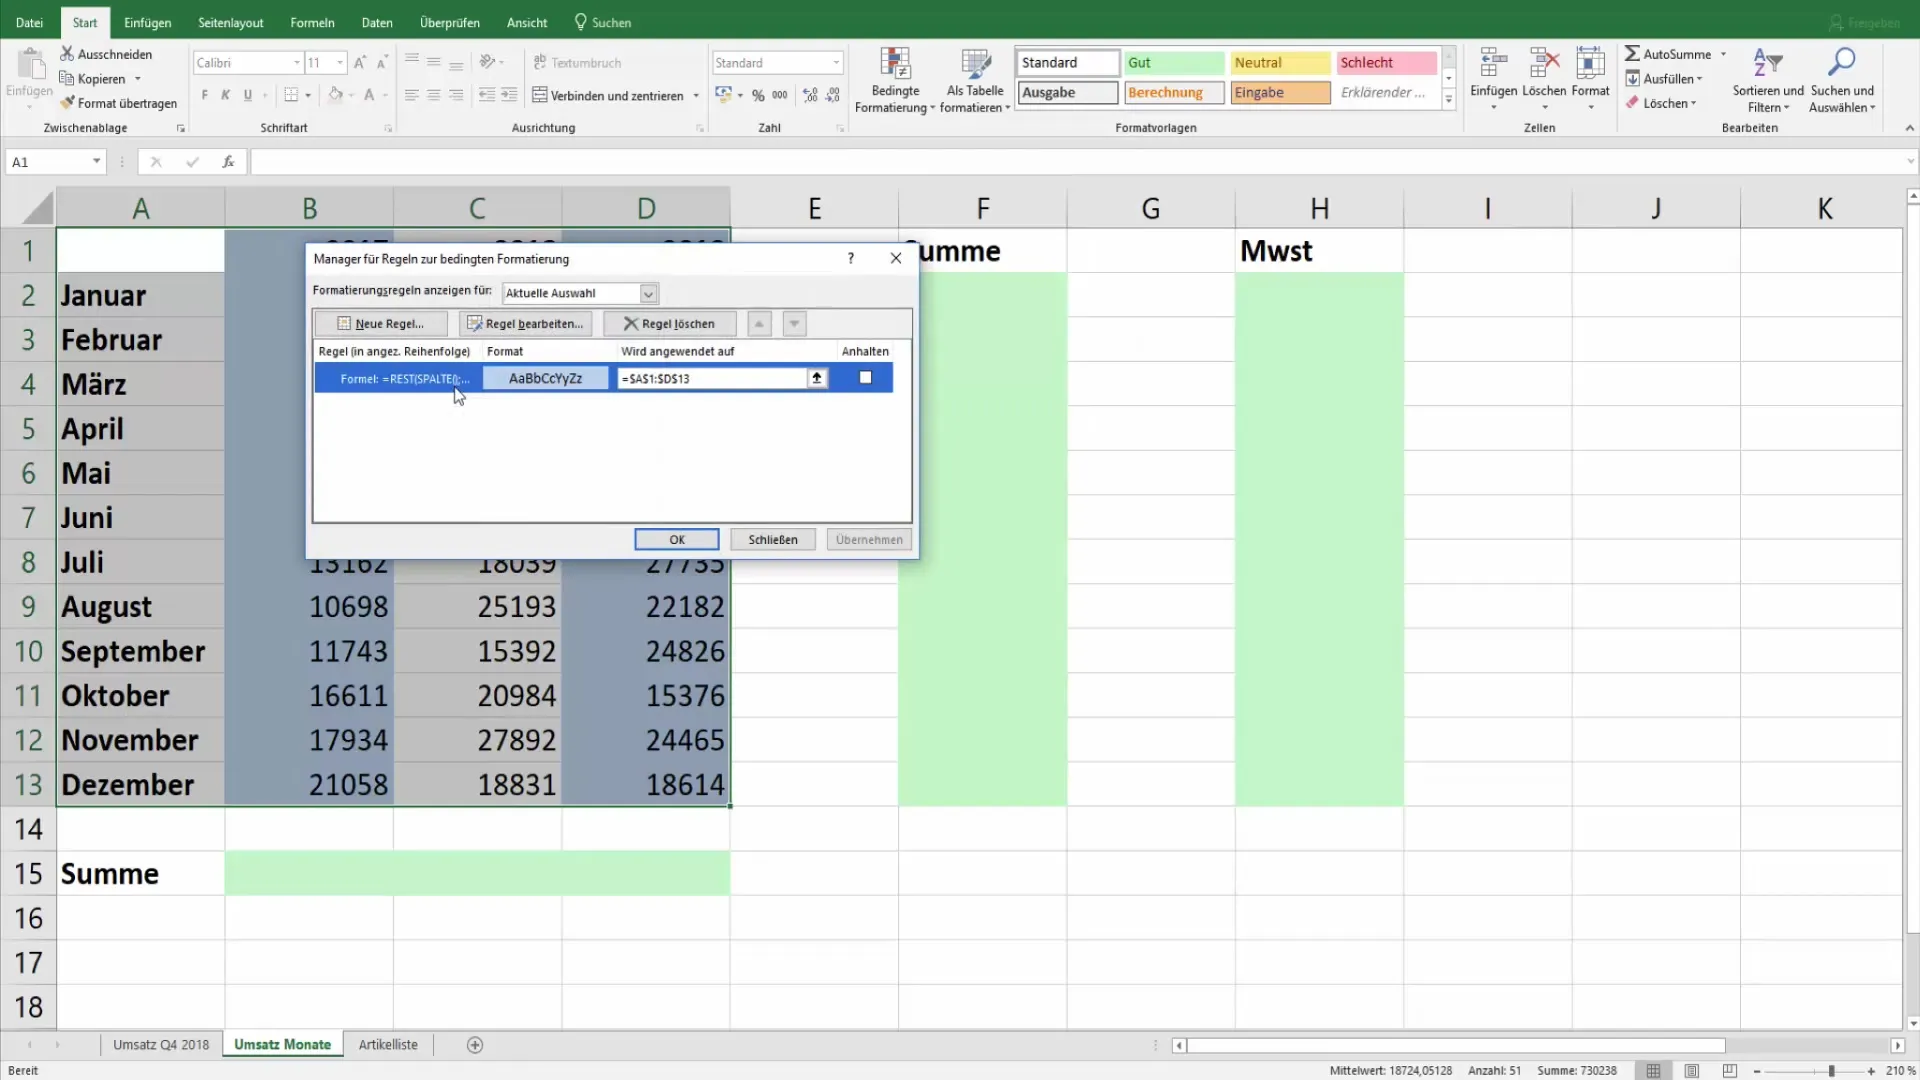This screenshot has width=1920, height=1080.
Task: Click the Textumbruch button
Action: pos(577,62)
